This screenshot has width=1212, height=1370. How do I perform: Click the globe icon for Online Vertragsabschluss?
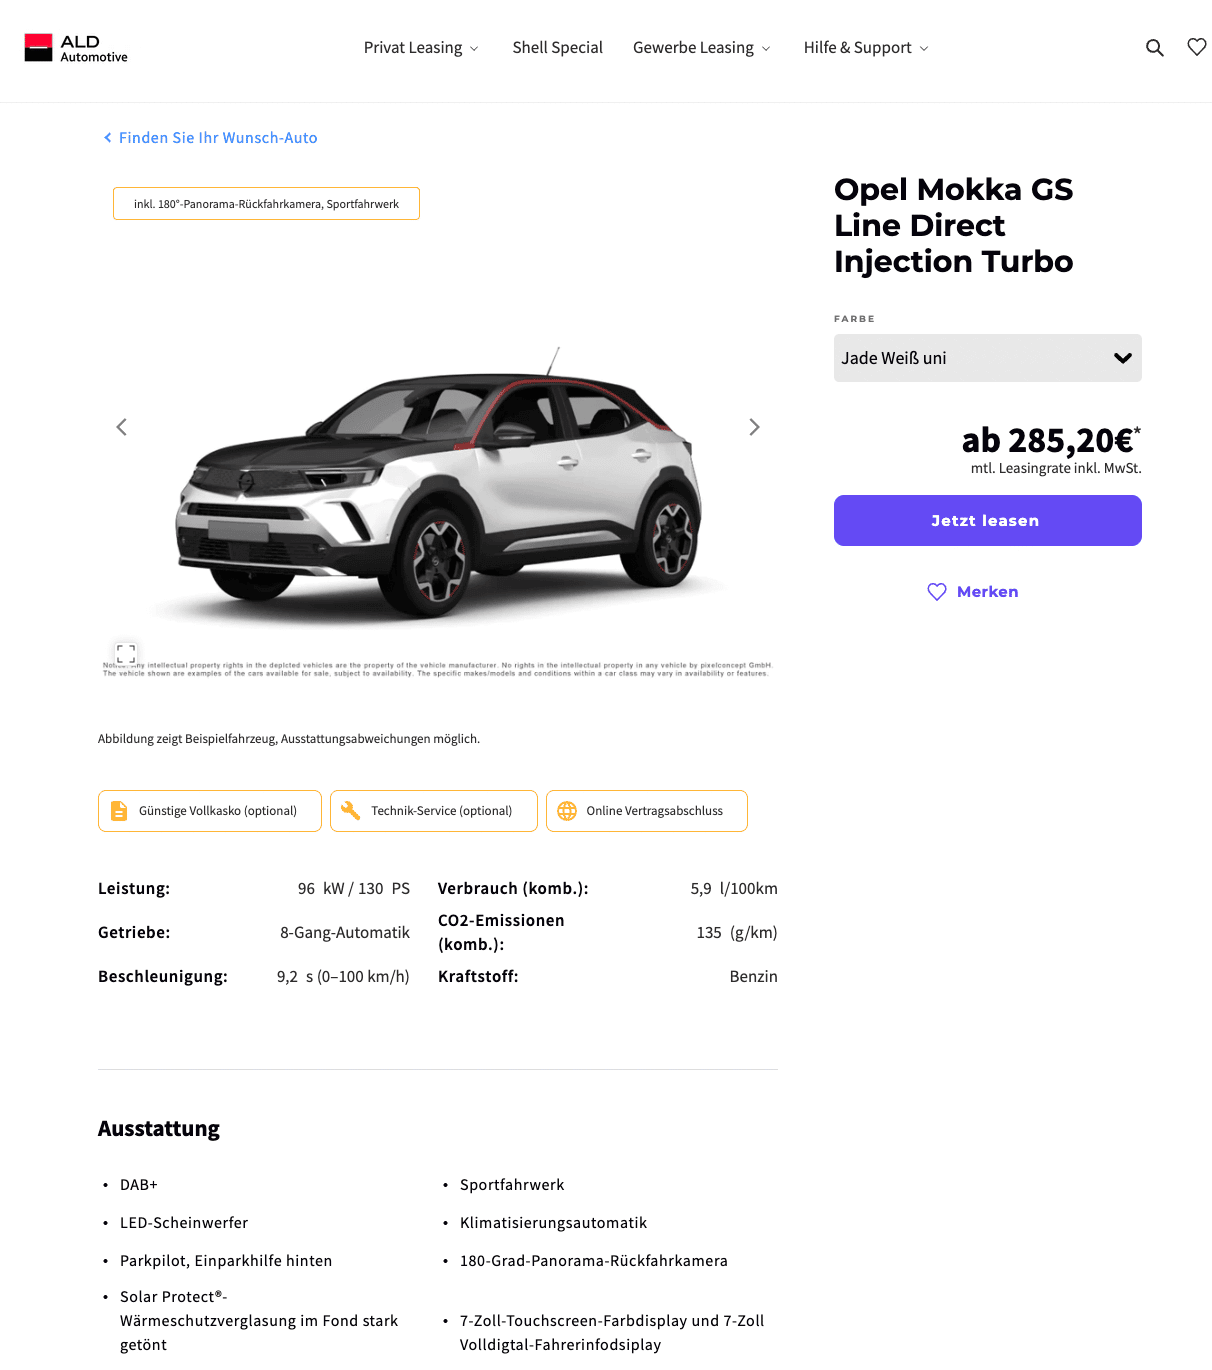567,811
